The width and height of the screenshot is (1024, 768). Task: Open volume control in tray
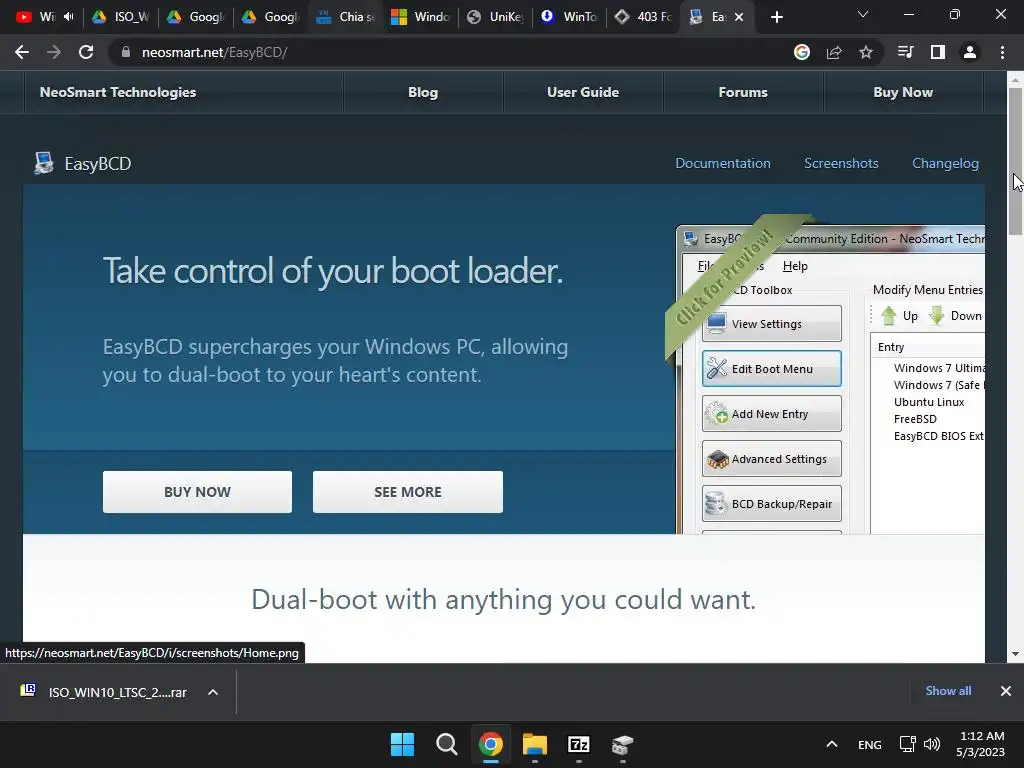click(x=932, y=744)
